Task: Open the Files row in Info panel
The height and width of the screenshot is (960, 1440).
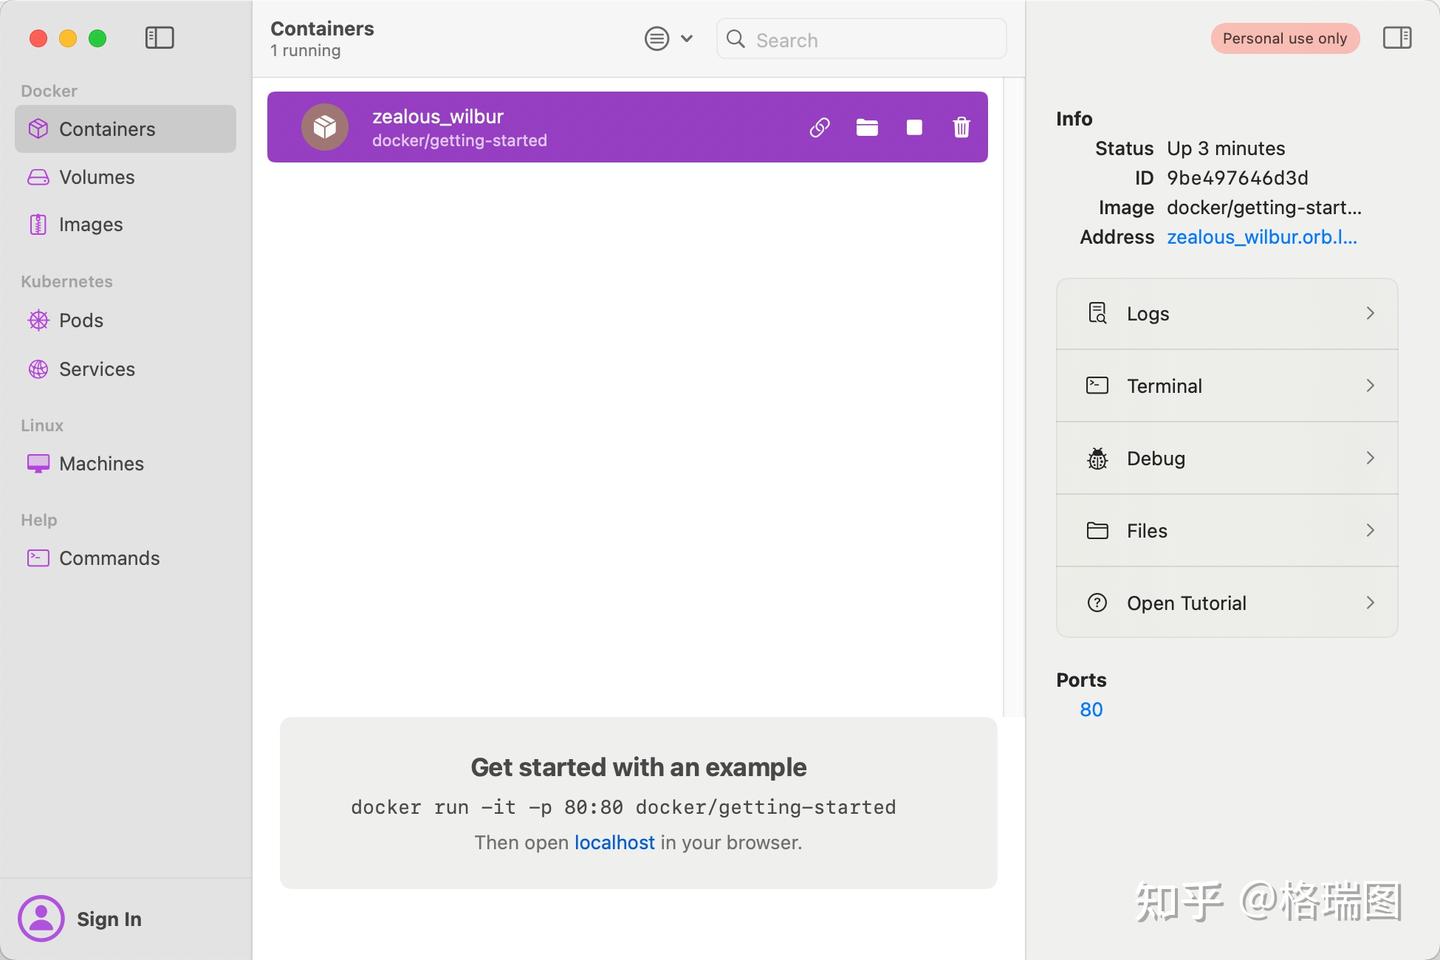Action: [x=1227, y=531]
